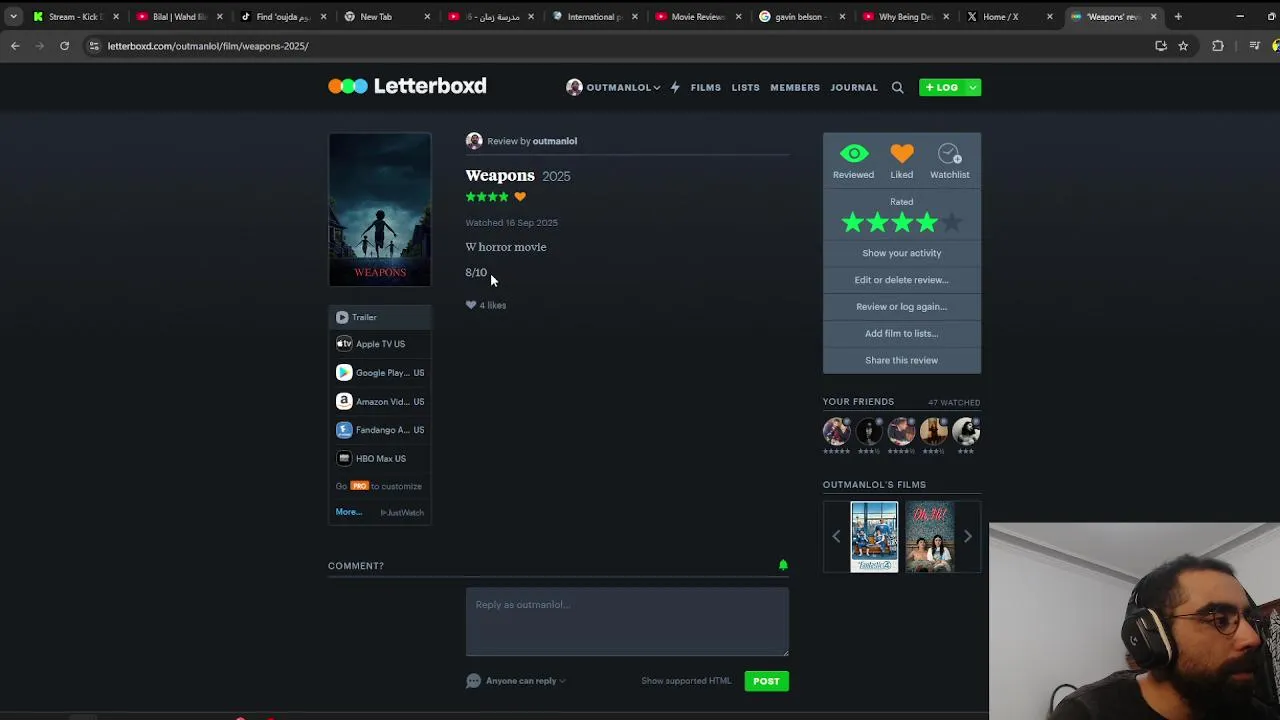Open the OUTMANLOL profile menu
The image size is (1280, 720).
point(612,87)
